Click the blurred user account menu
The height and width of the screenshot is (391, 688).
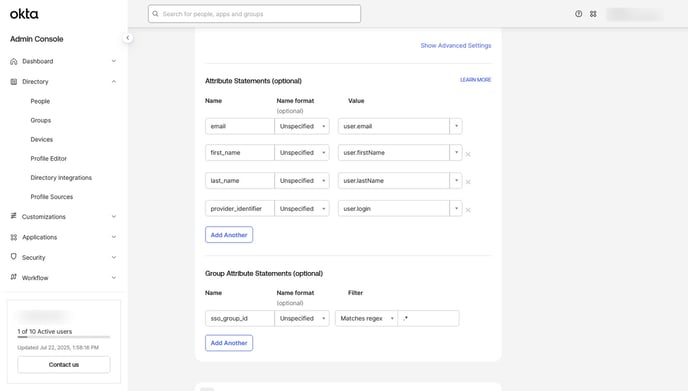coord(634,14)
